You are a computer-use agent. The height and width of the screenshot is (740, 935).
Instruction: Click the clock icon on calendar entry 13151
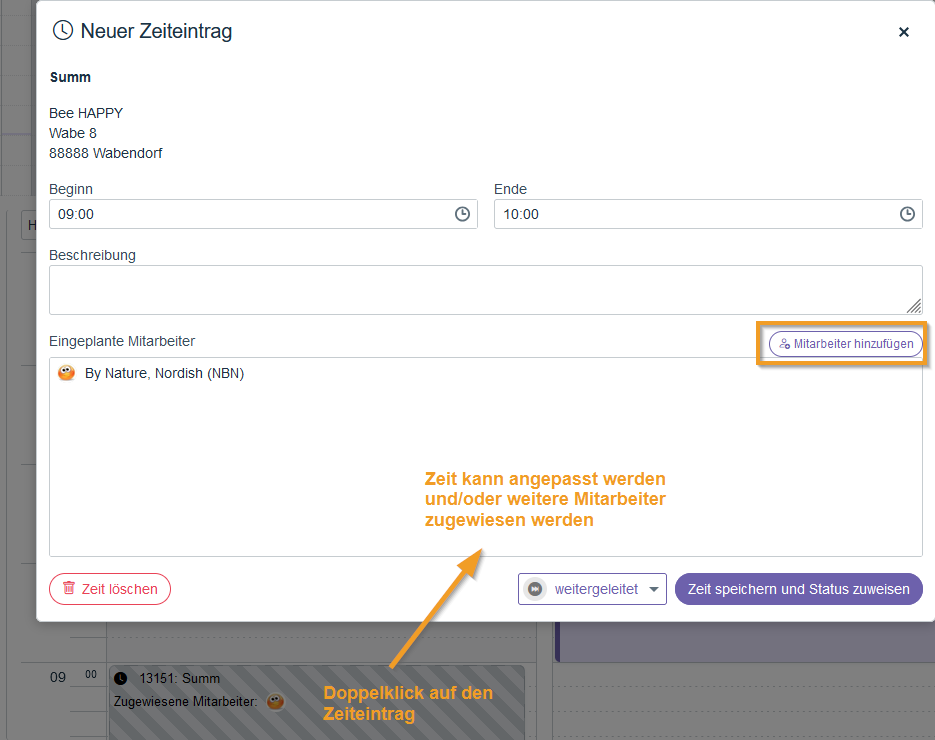(x=122, y=679)
